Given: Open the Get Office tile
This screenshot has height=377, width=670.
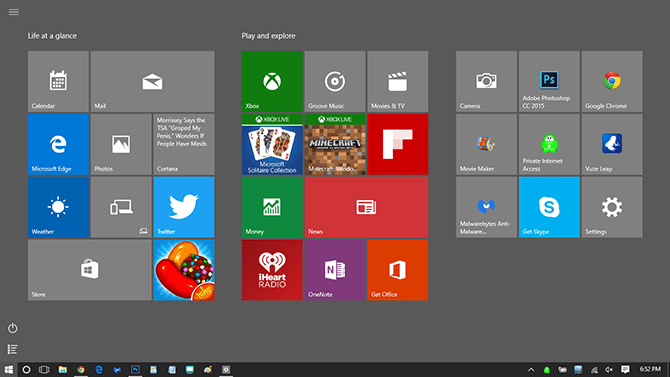Looking at the screenshot, I should (x=398, y=270).
